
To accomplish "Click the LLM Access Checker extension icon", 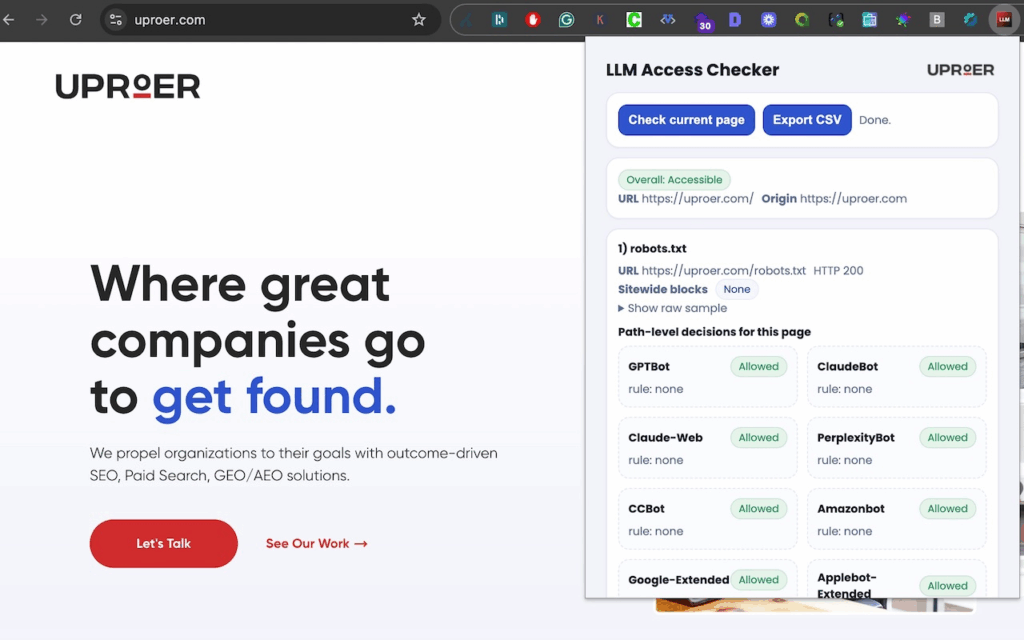I will coord(1004,20).
